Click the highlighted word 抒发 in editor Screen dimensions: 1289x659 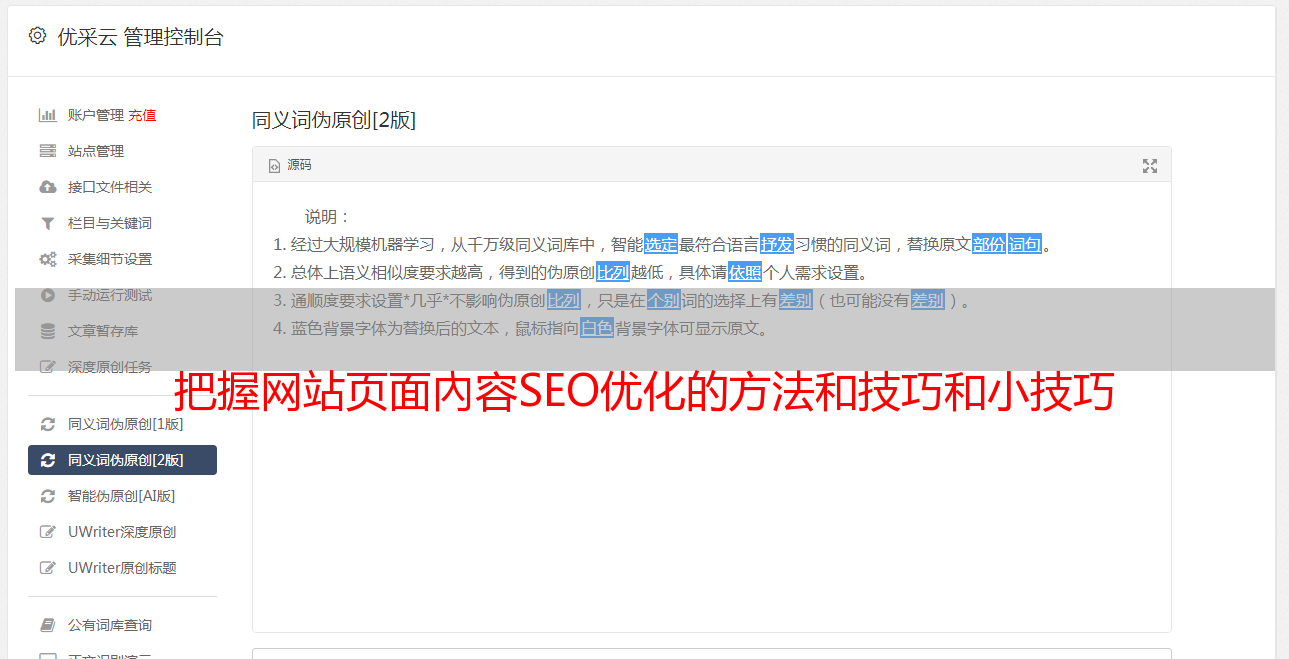click(777, 244)
